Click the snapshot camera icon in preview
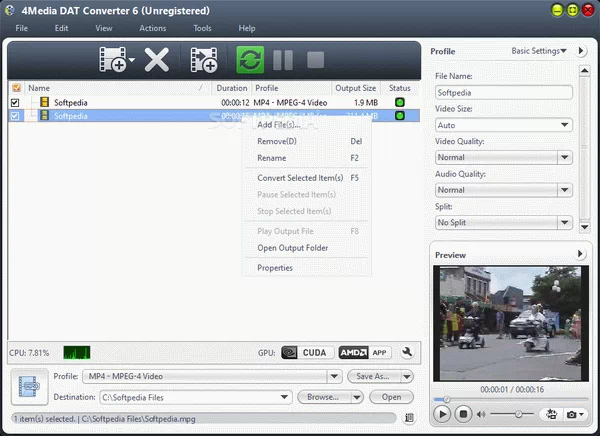The image size is (600, 436). (574, 413)
